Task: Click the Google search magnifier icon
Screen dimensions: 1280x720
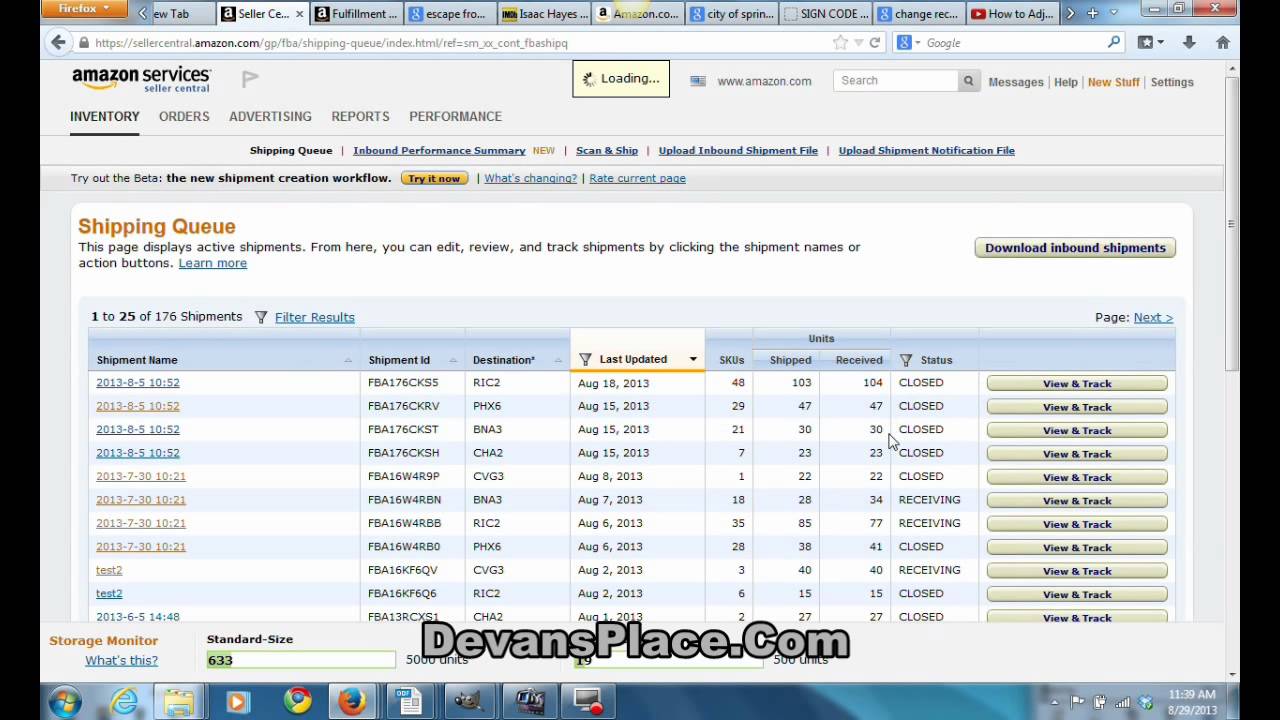Action: [x=1114, y=42]
